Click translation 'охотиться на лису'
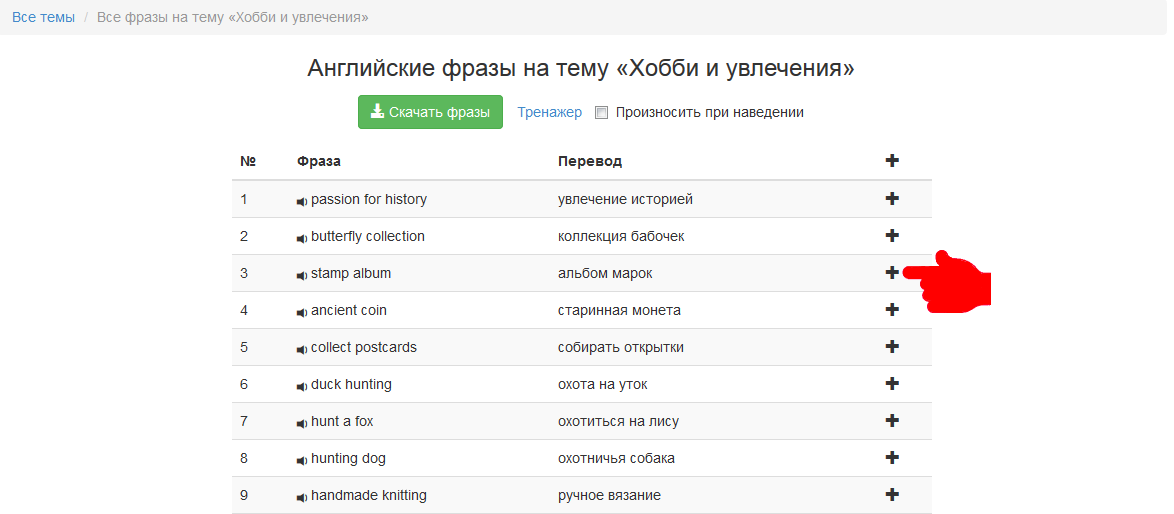 point(618,421)
